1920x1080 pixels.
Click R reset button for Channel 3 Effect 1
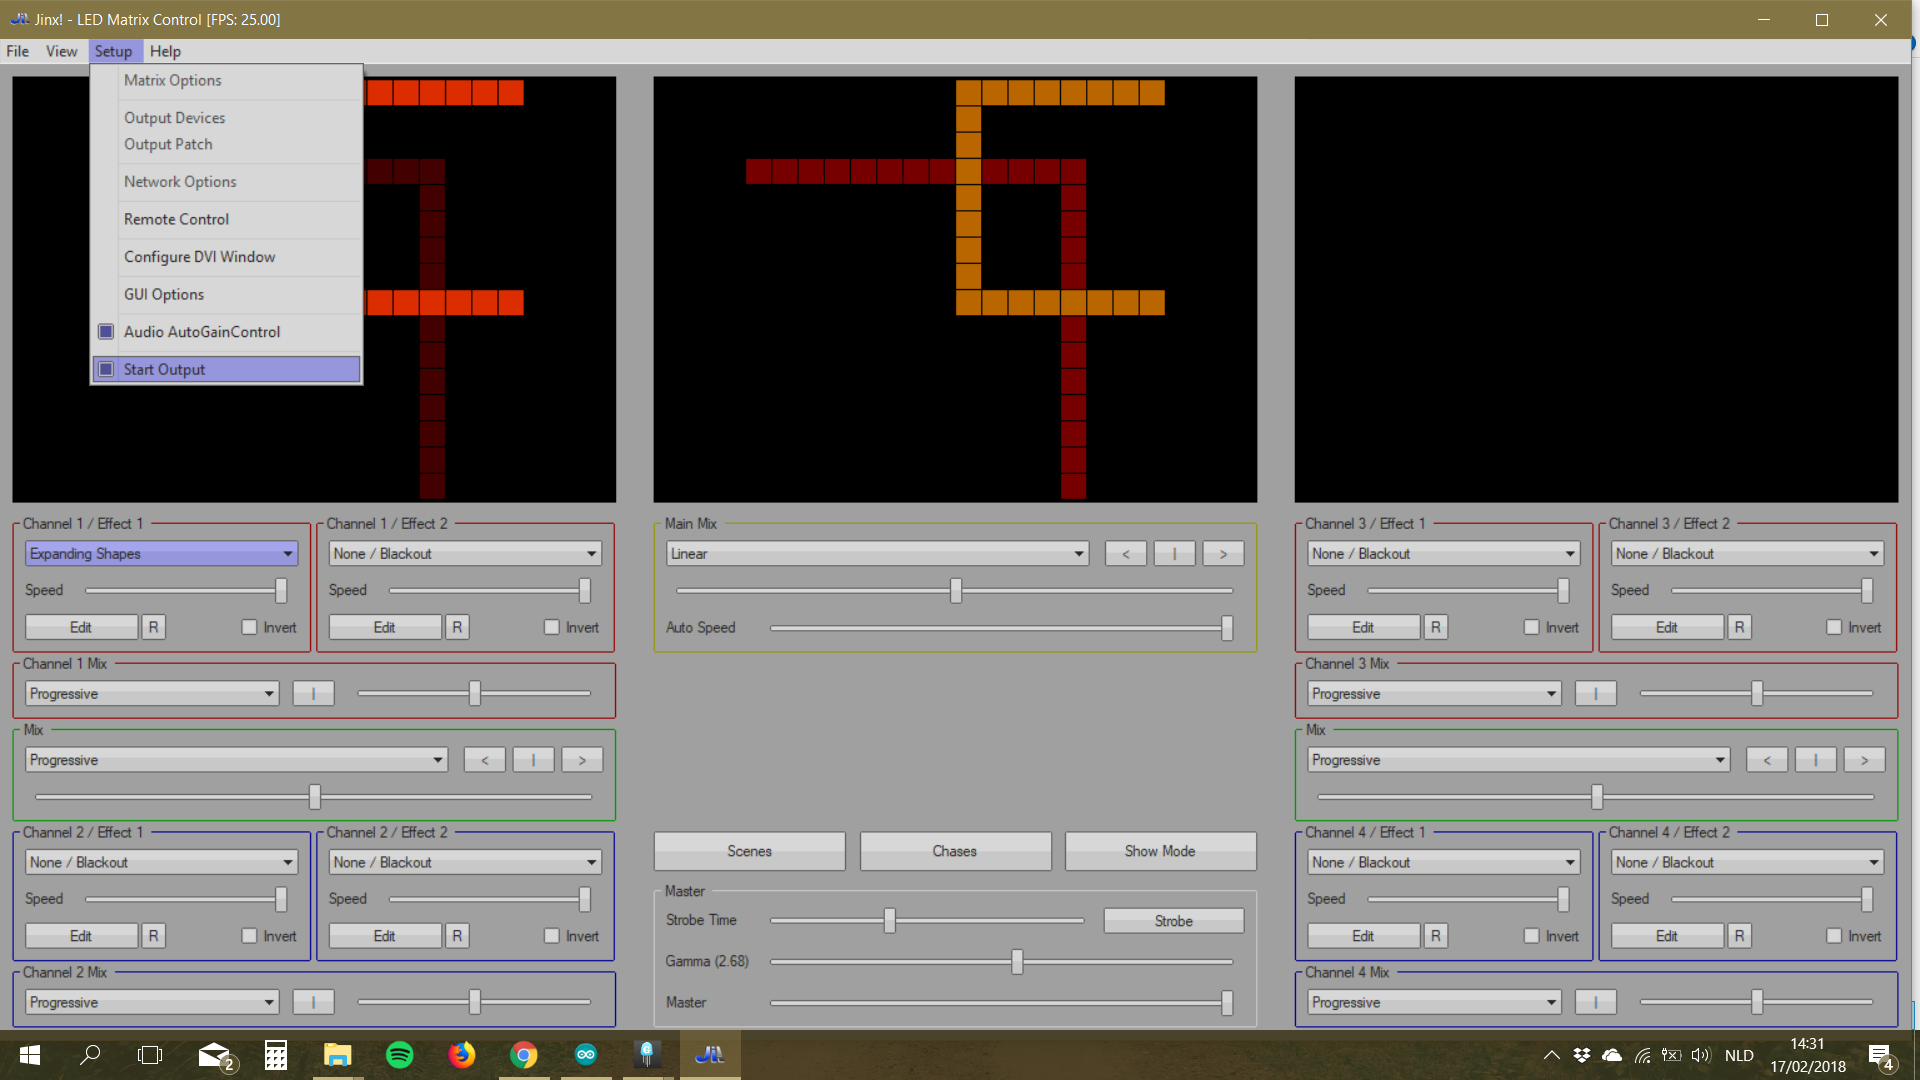click(x=1436, y=626)
